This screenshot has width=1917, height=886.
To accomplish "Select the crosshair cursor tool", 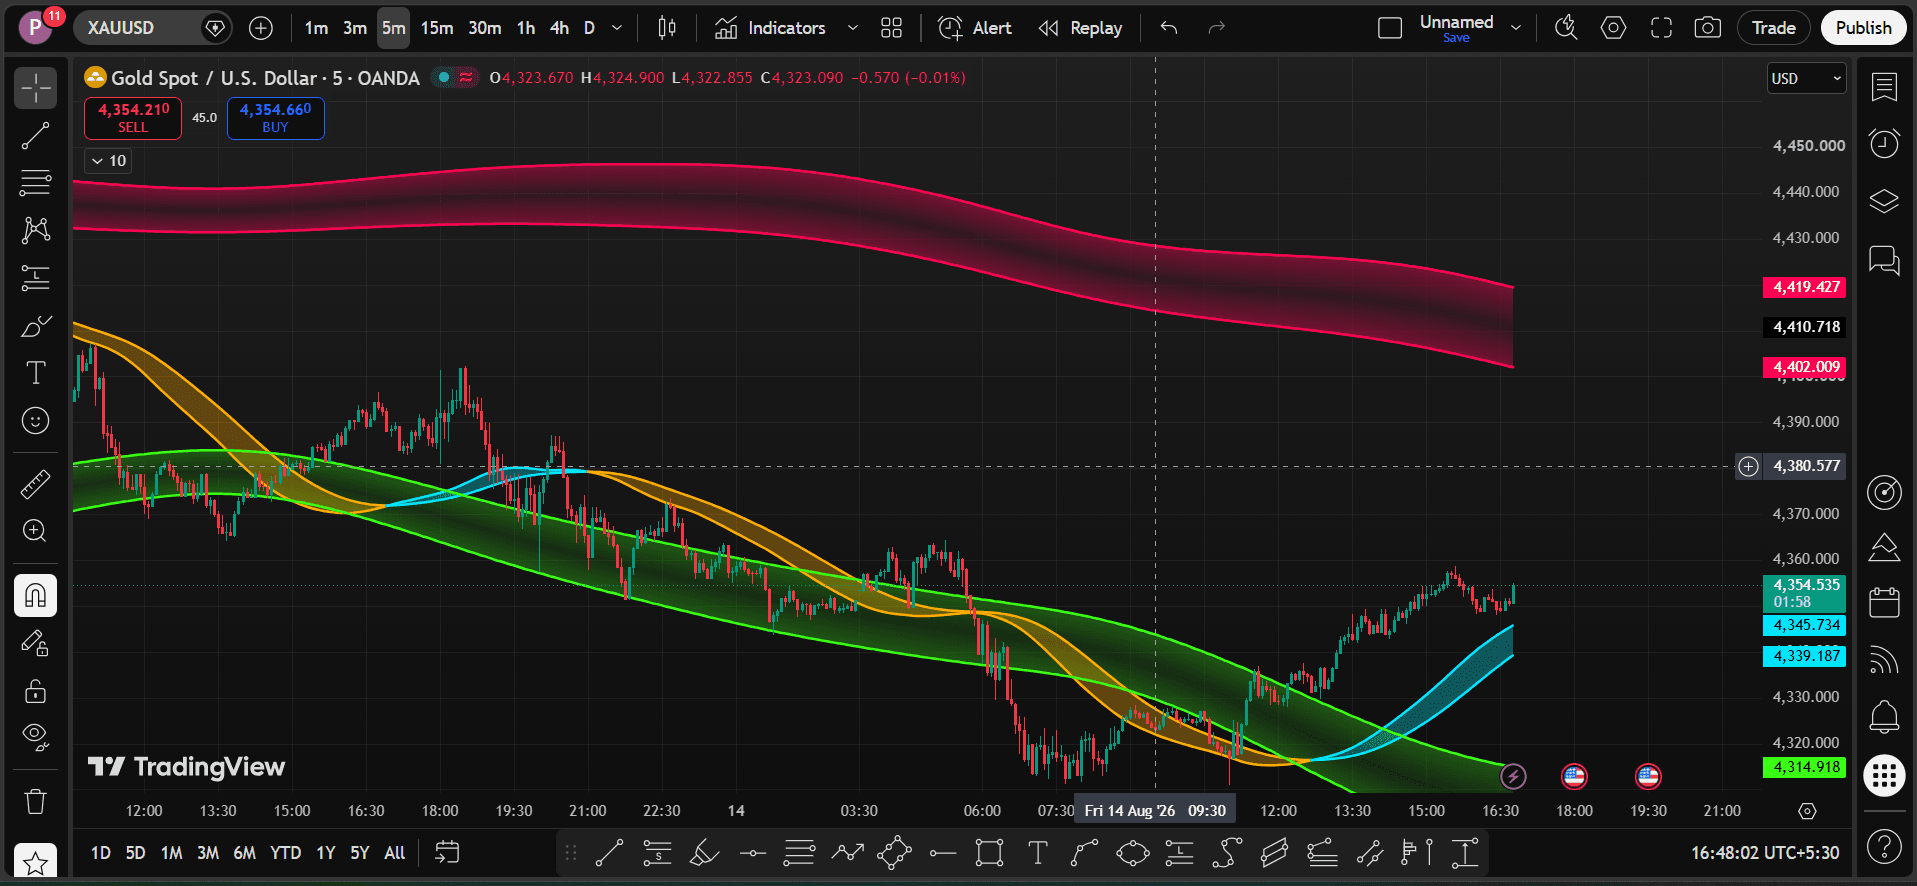I will point(35,88).
